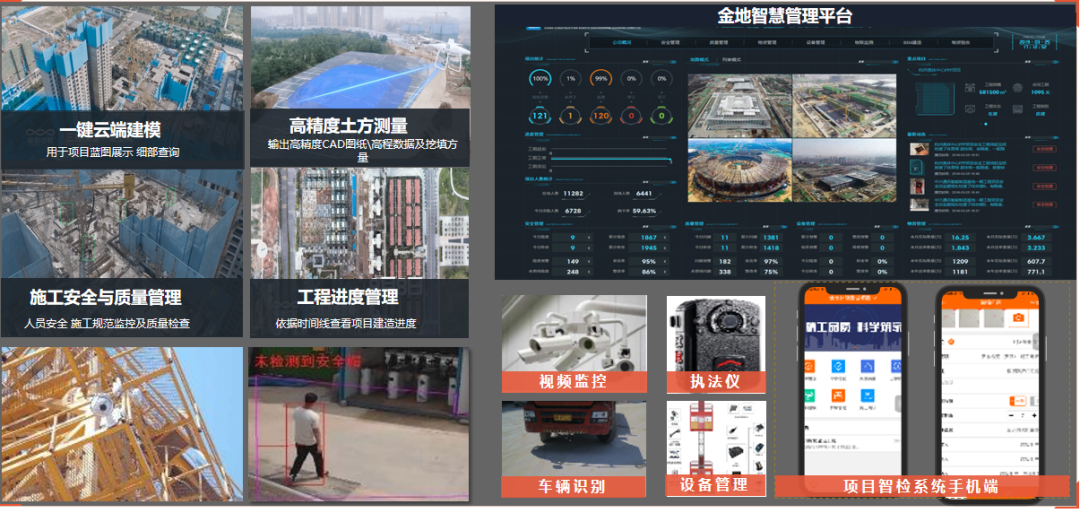1080x513 pixels.
Task: Expand the chevron beside the 1945 value
Action: point(666,247)
